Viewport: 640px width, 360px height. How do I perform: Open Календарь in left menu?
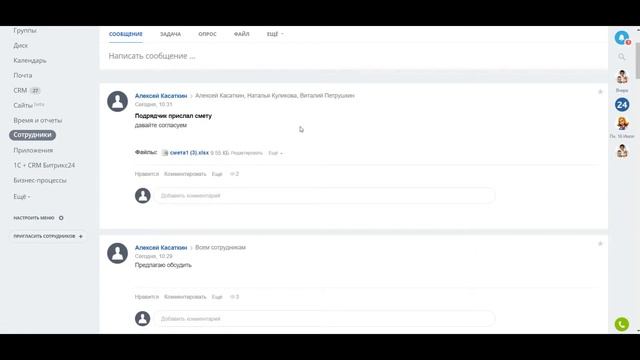30,60
